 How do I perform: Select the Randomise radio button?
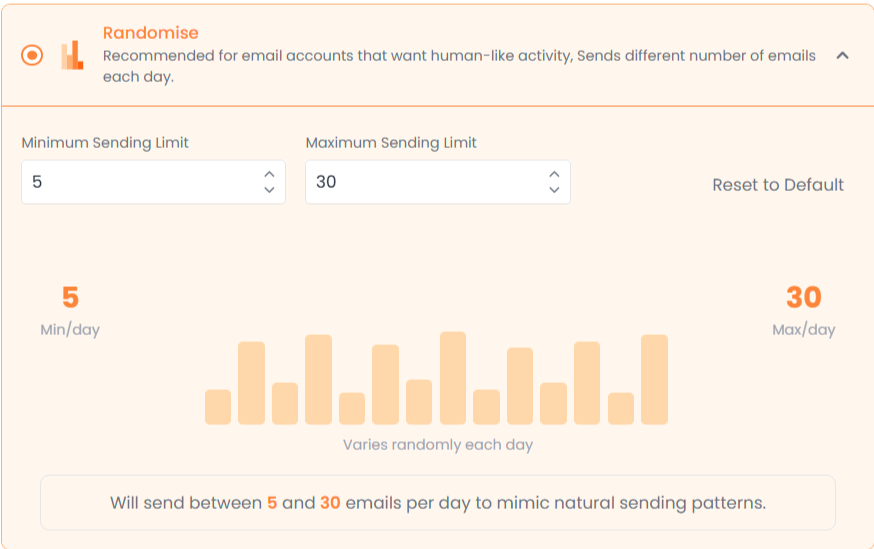[x=32, y=55]
